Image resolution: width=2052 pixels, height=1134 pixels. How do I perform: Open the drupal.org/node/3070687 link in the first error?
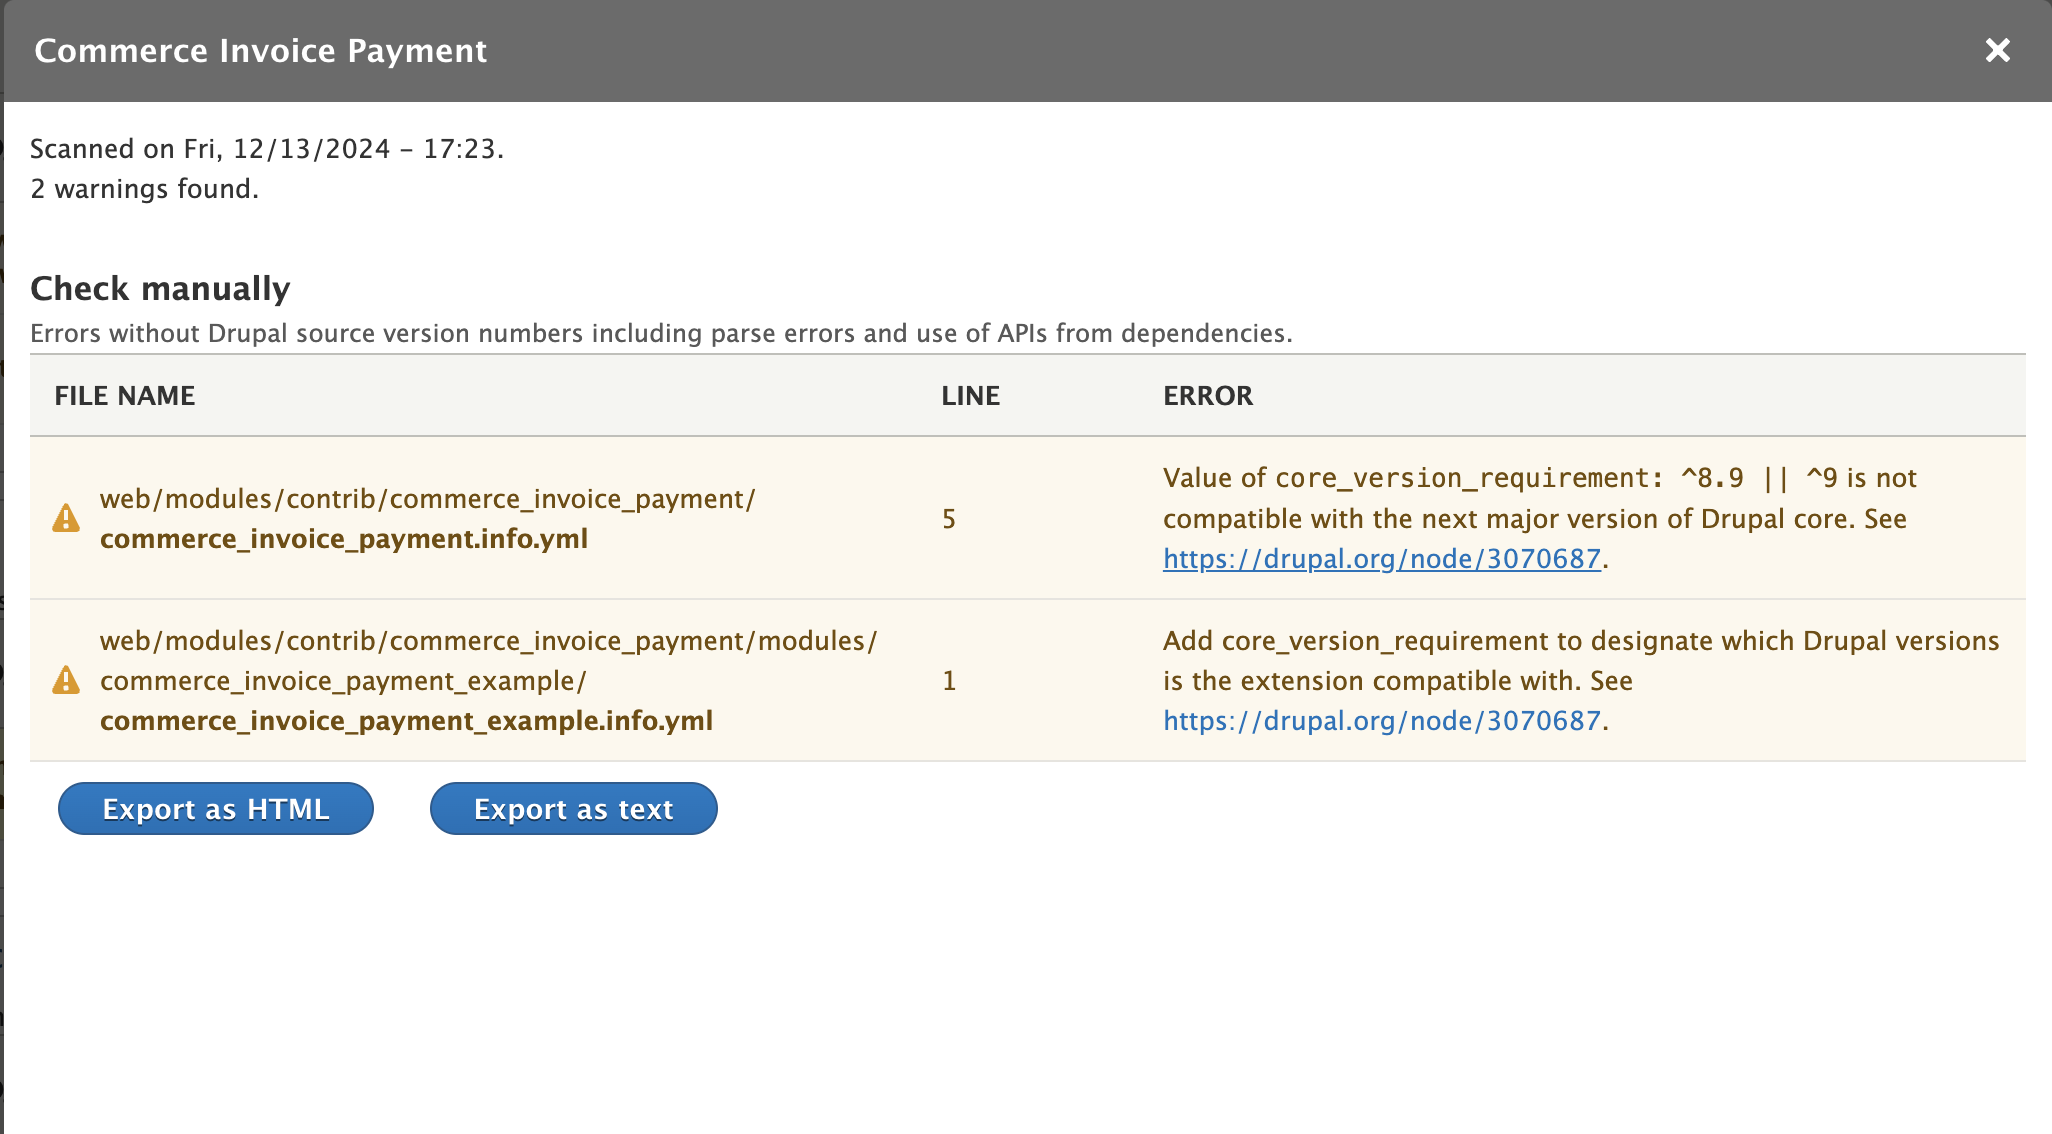point(1380,559)
